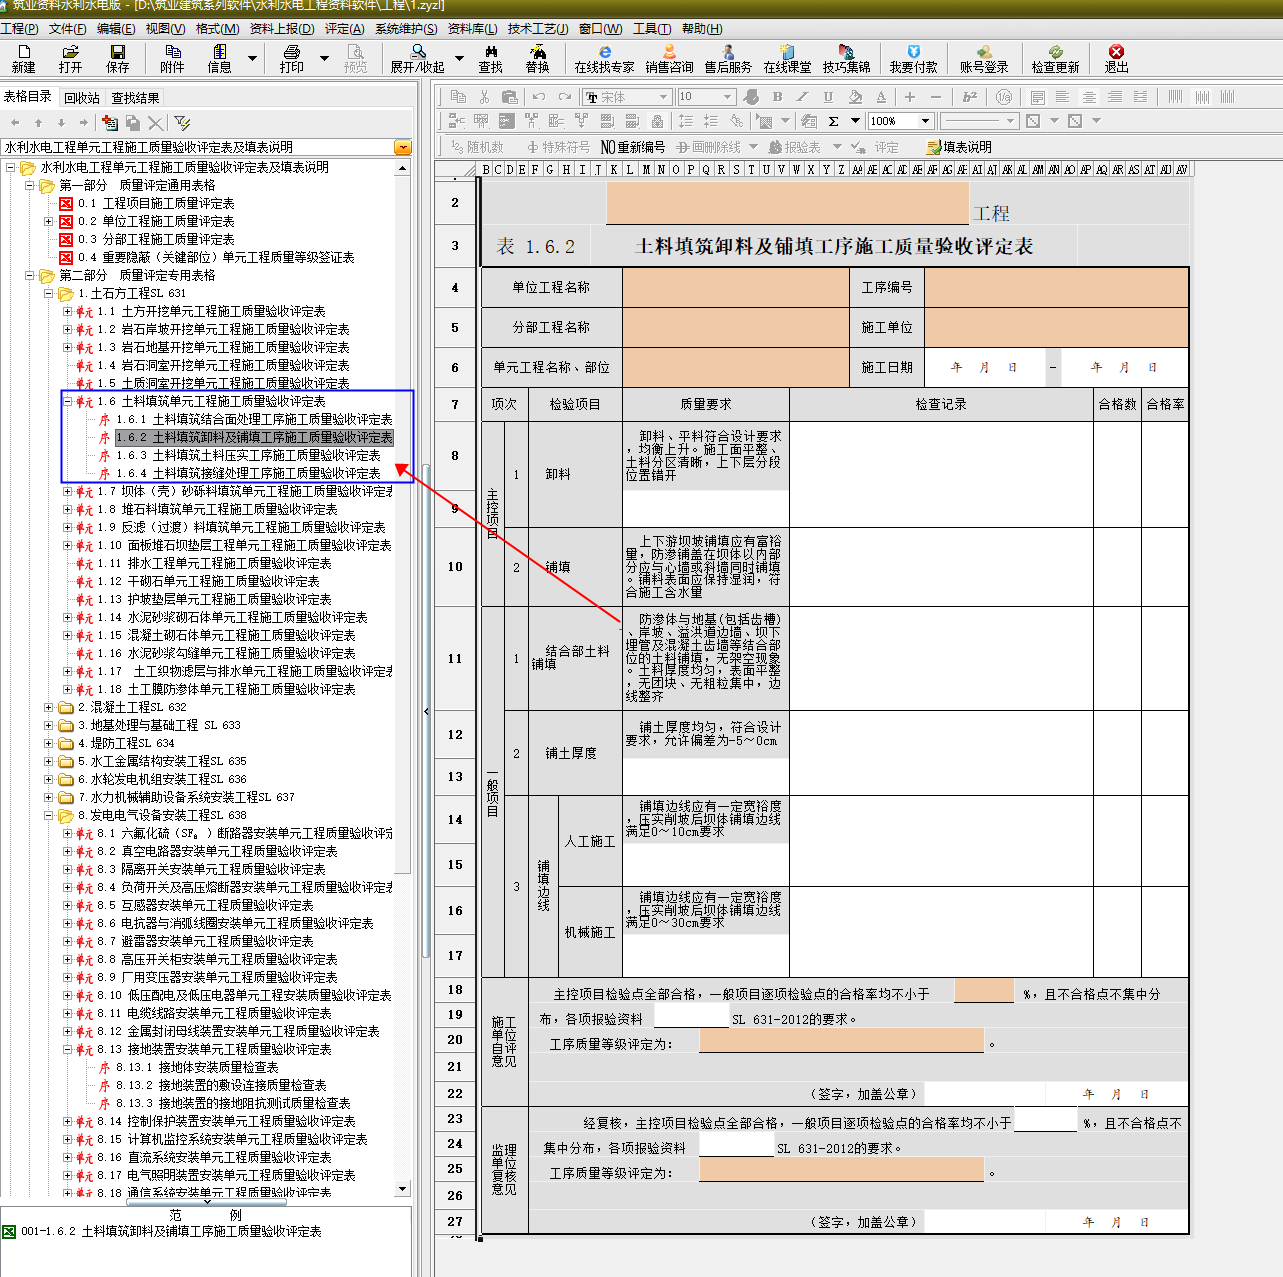Open the orange catalog selector dropdown arrow
The height and width of the screenshot is (1277, 1283).
pos(403,147)
